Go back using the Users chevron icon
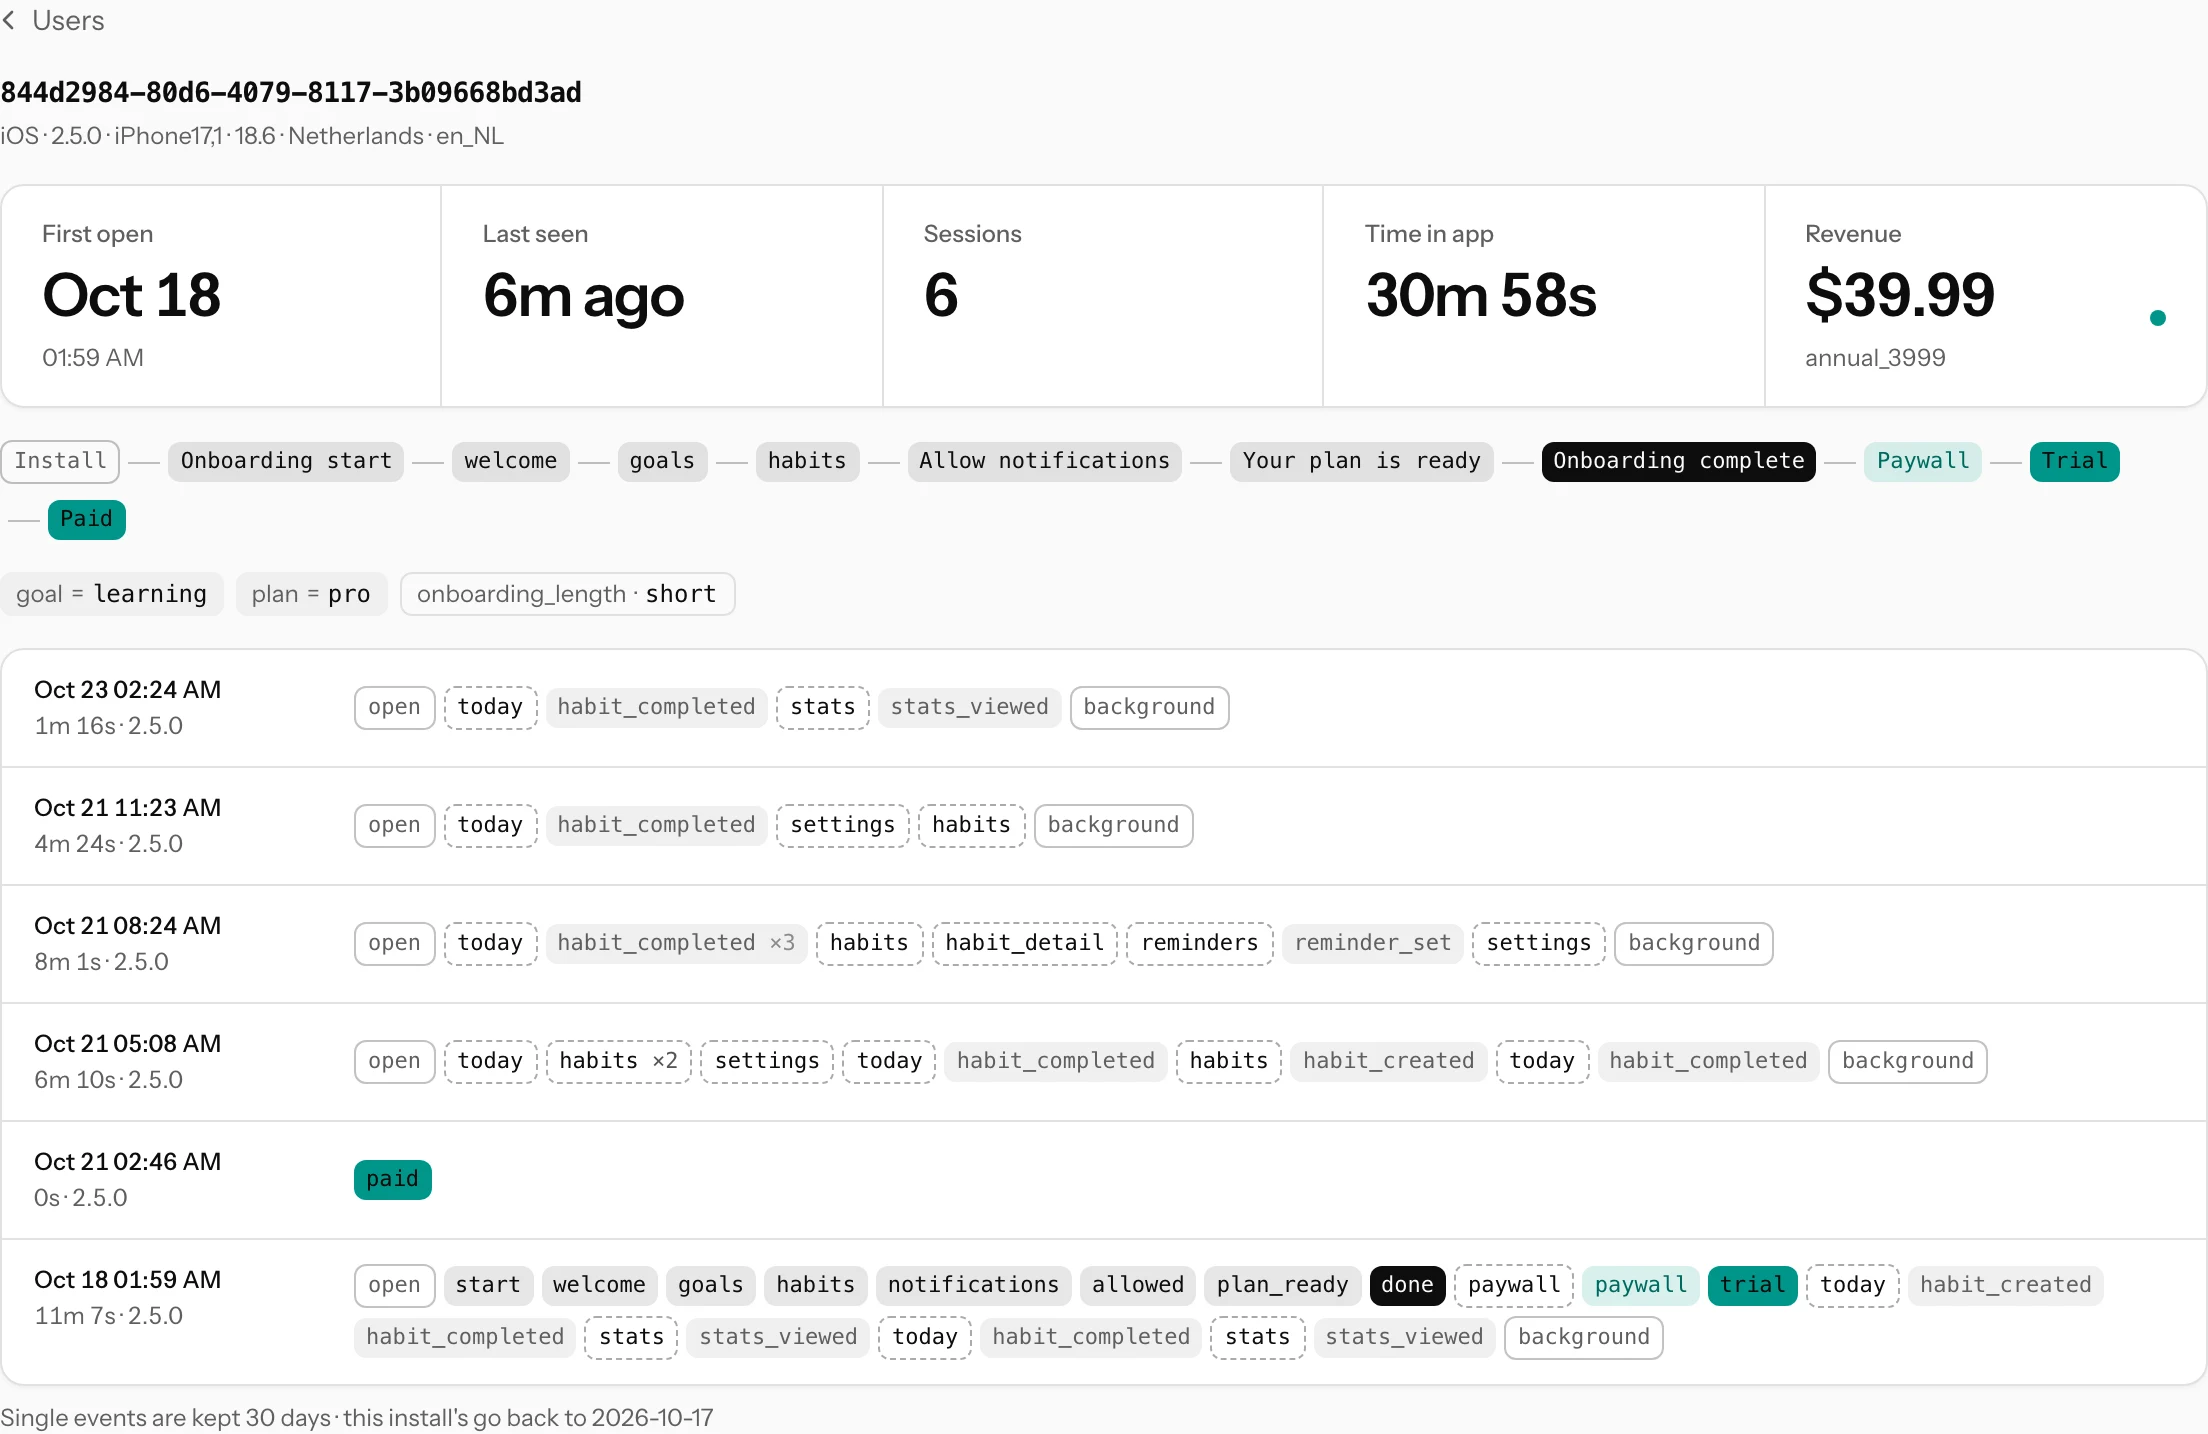2208x1434 pixels. pyautogui.click(x=9, y=20)
